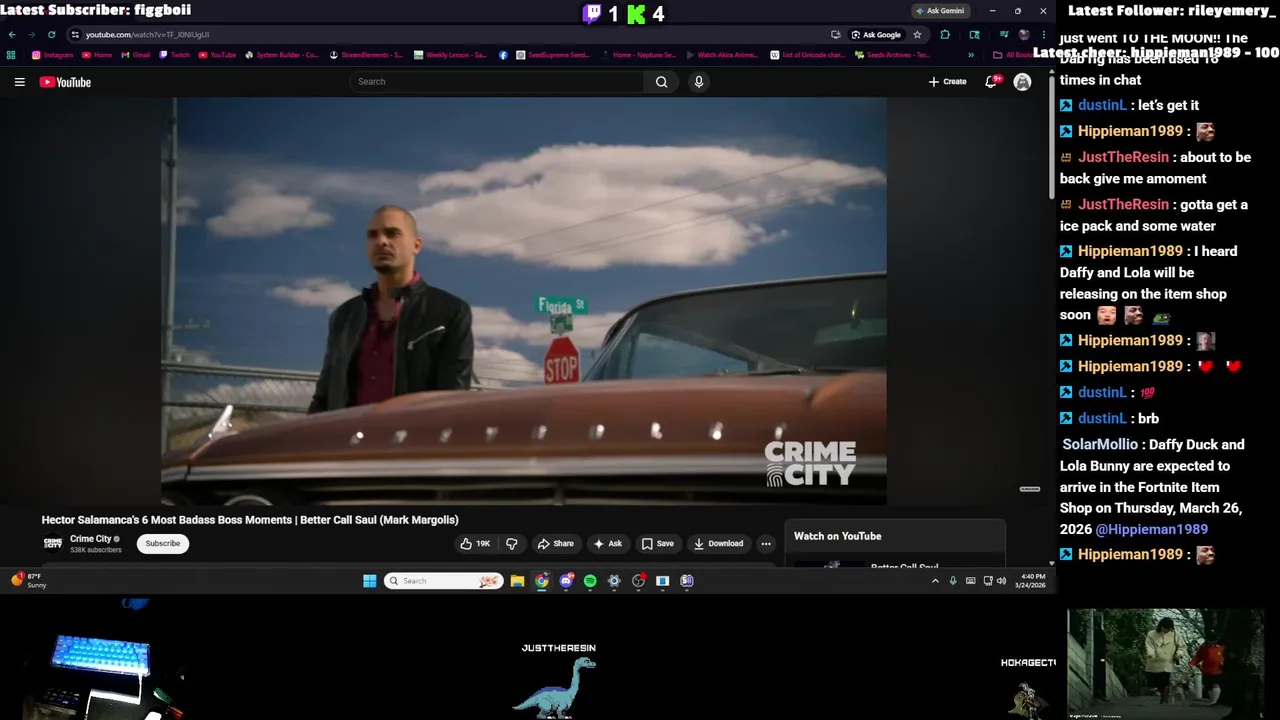This screenshot has height=720, width=1280.
Task: Open Discord from the taskbar
Action: (x=566, y=581)
